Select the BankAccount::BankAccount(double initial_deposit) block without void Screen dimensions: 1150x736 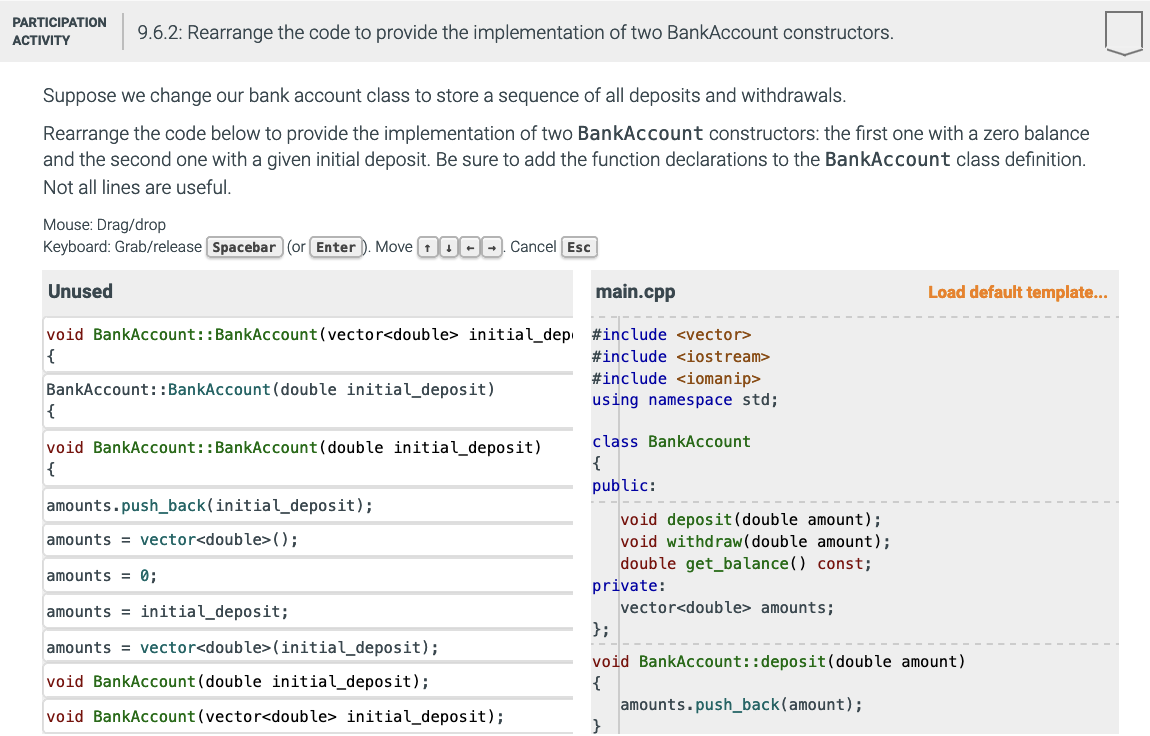pos(308,400)
